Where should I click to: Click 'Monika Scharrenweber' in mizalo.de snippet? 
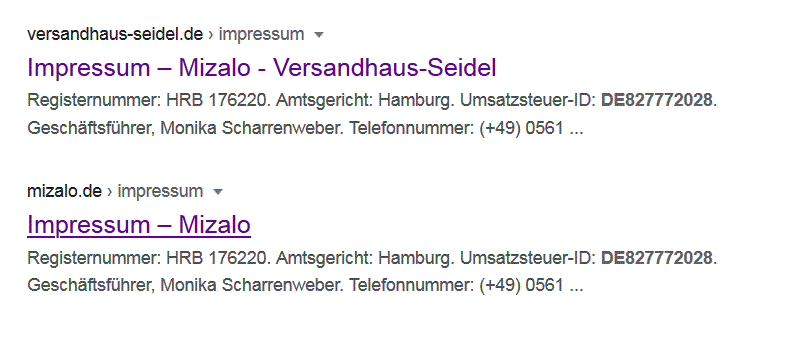(251, 285)
